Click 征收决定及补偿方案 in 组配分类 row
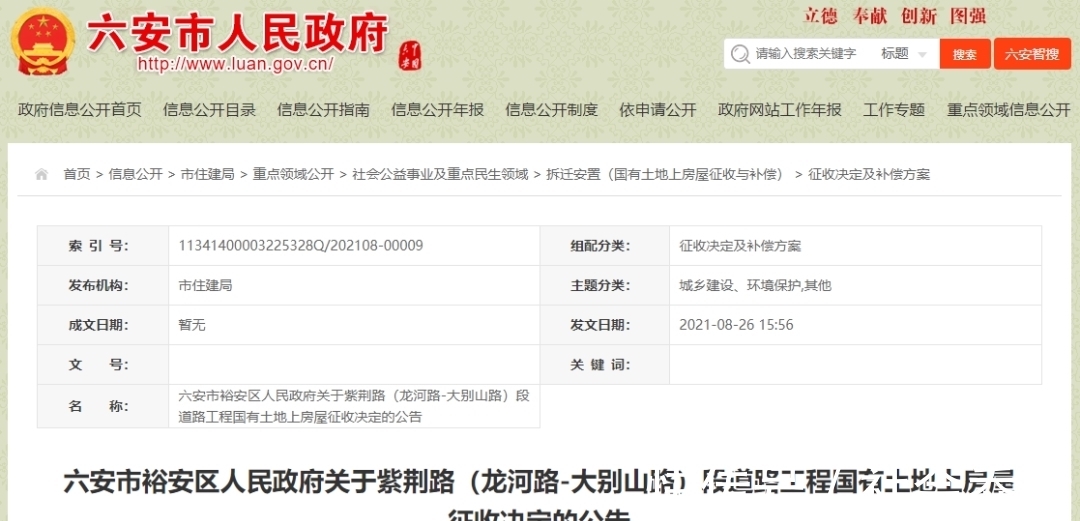Screen dimensions: 1080x521 click(x=740, y=246)
